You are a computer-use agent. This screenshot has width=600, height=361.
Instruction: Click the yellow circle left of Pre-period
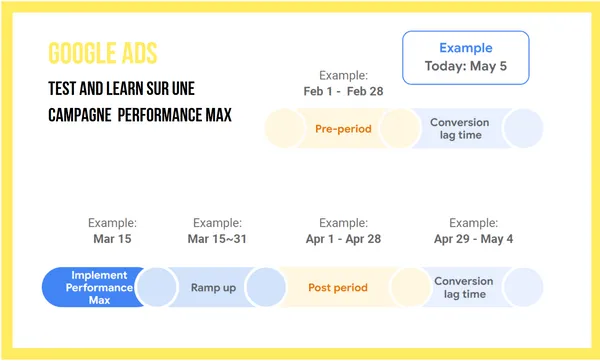click(285, 128)
